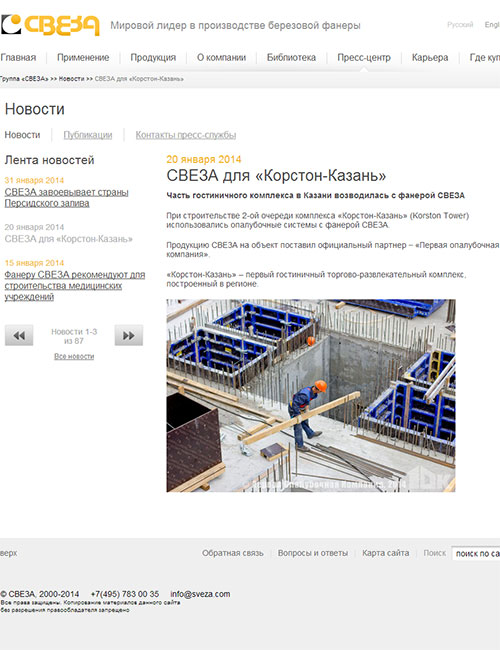Open the Продукция menu item
500x650 pixels.
[153, 58]
